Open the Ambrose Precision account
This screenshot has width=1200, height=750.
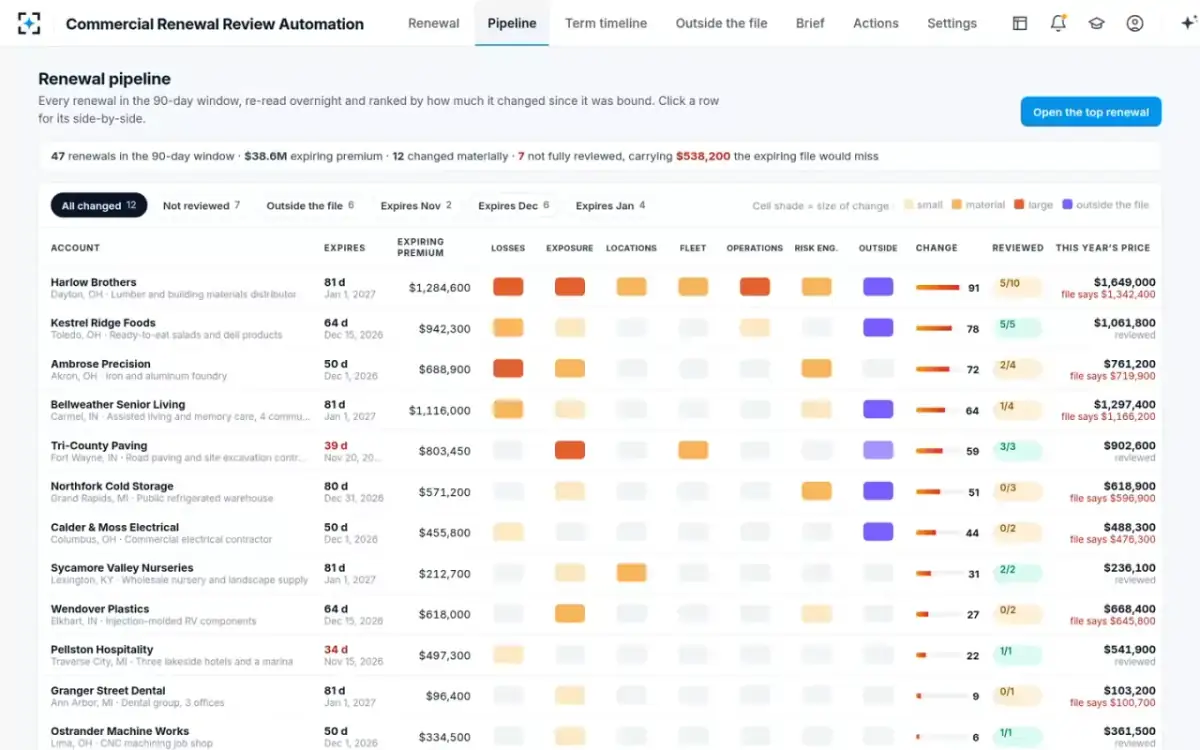[x=101, y=364]
